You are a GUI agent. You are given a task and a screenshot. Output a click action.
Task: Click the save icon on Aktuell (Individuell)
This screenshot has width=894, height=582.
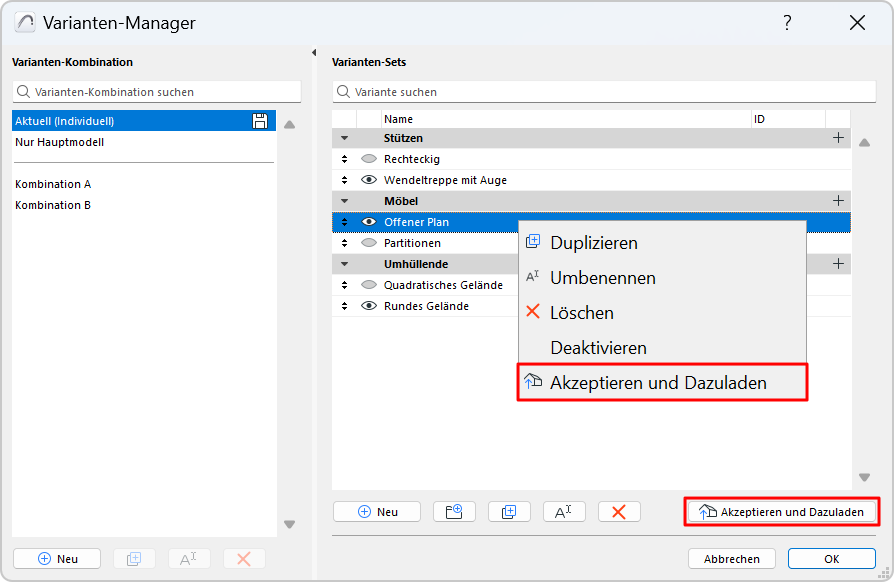[260, 121]
